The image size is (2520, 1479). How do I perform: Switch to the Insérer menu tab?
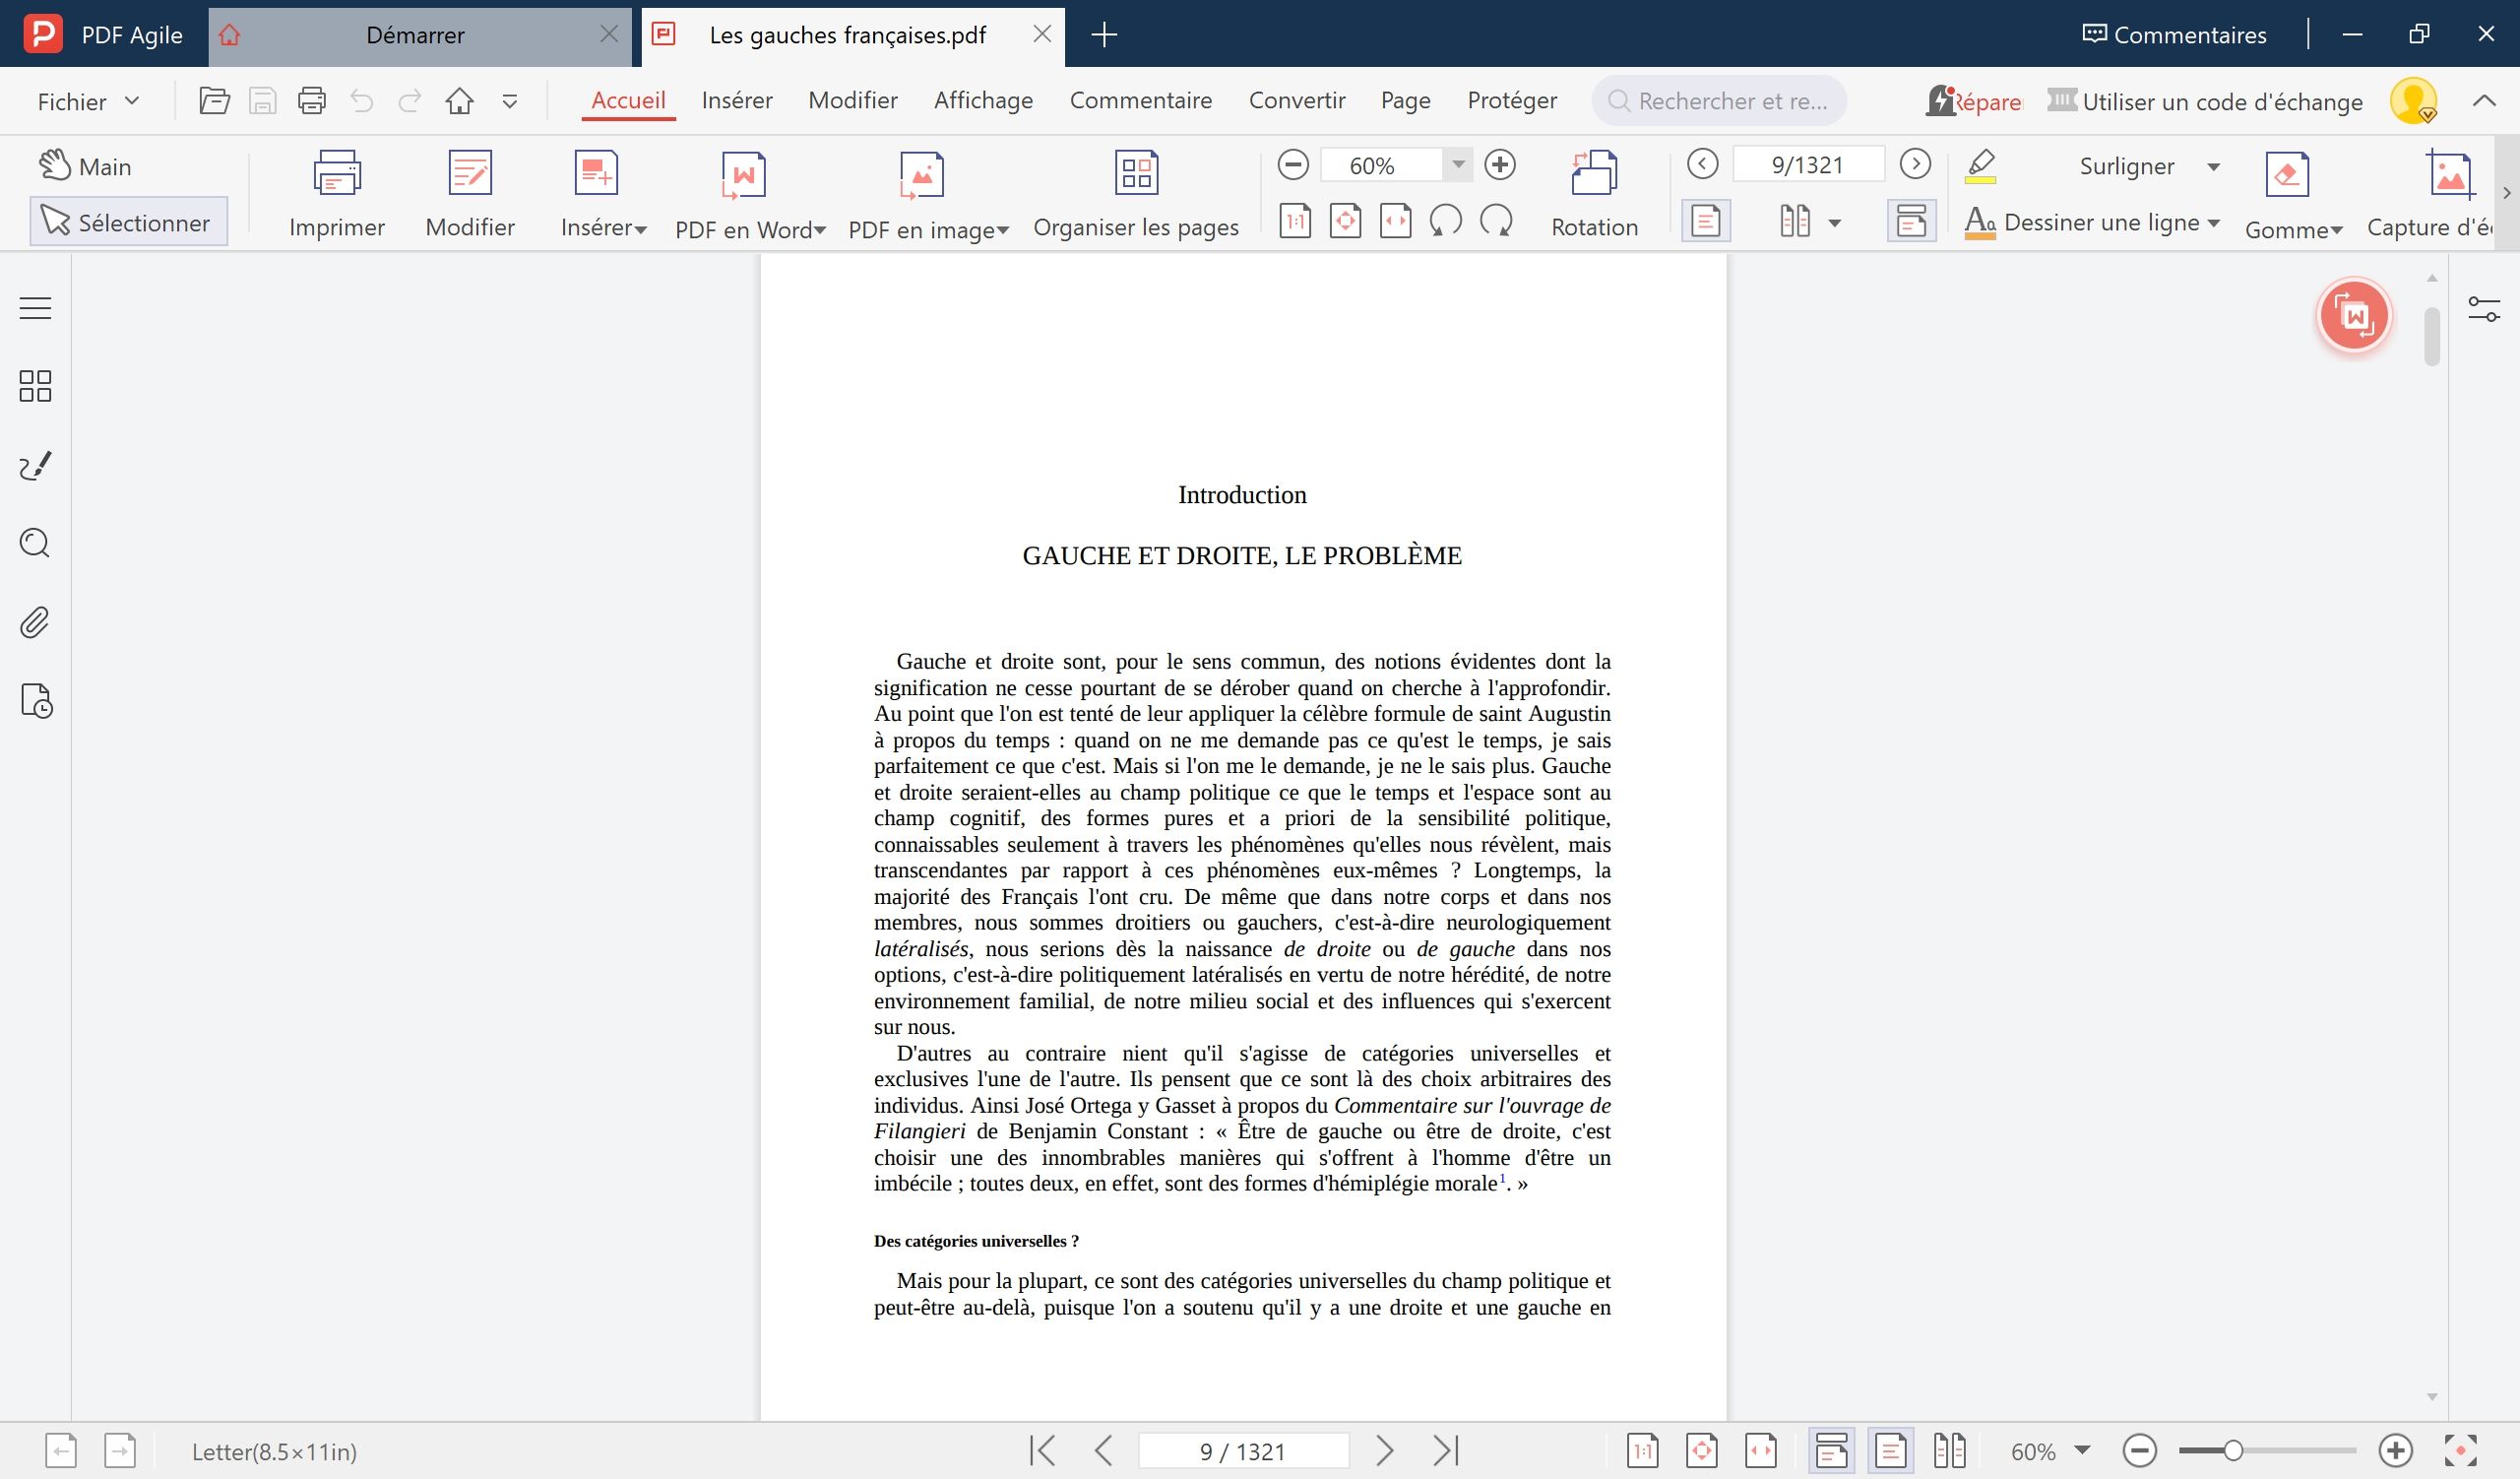pos(737,101)
